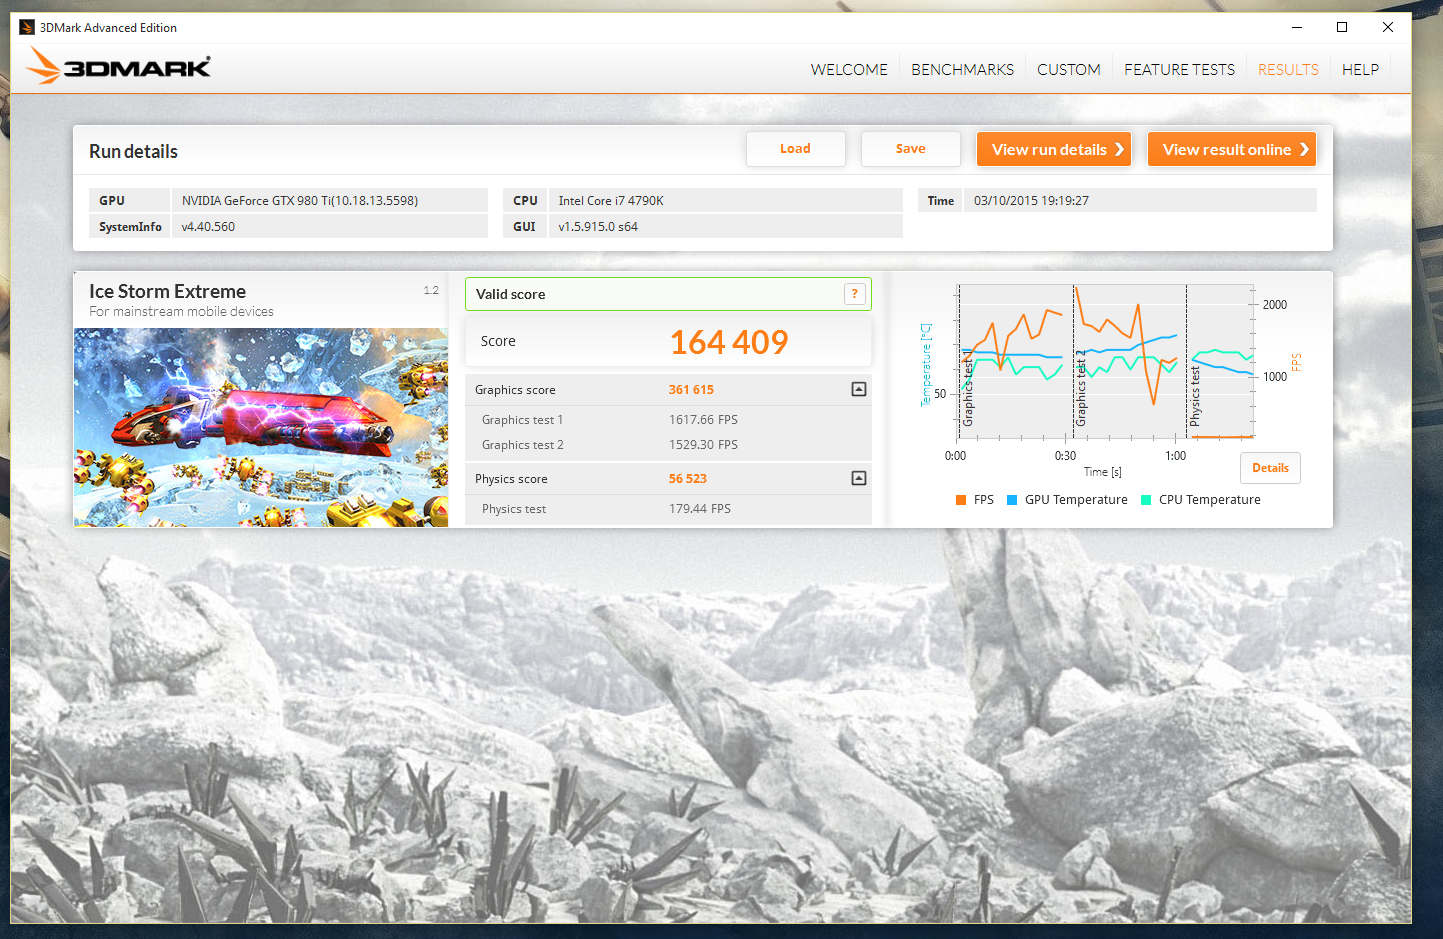Click the run time 03/10/2015 19:19:27
Viewport: 1443px width, 939px height.
1031,200
